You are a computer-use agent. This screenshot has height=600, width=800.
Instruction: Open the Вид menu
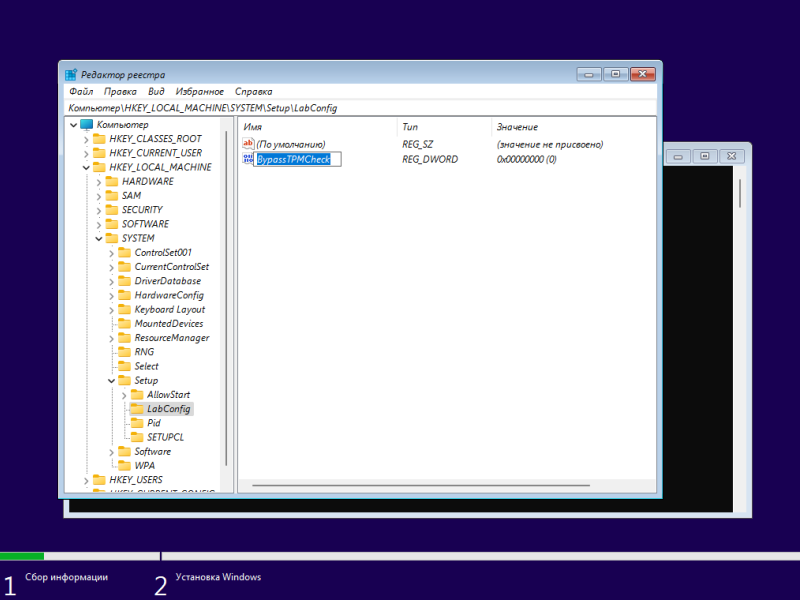pyautogui.click(x=156, y=91)
